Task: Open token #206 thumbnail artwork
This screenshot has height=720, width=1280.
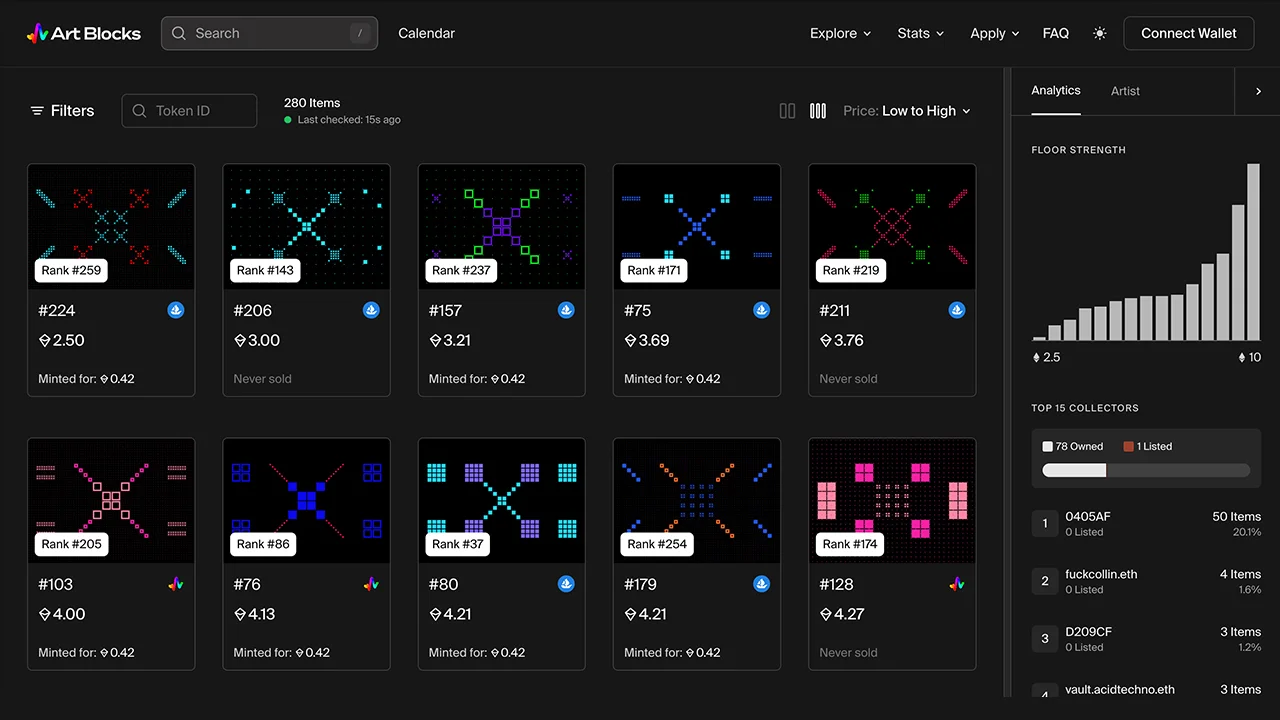Action: coord(306,227)
